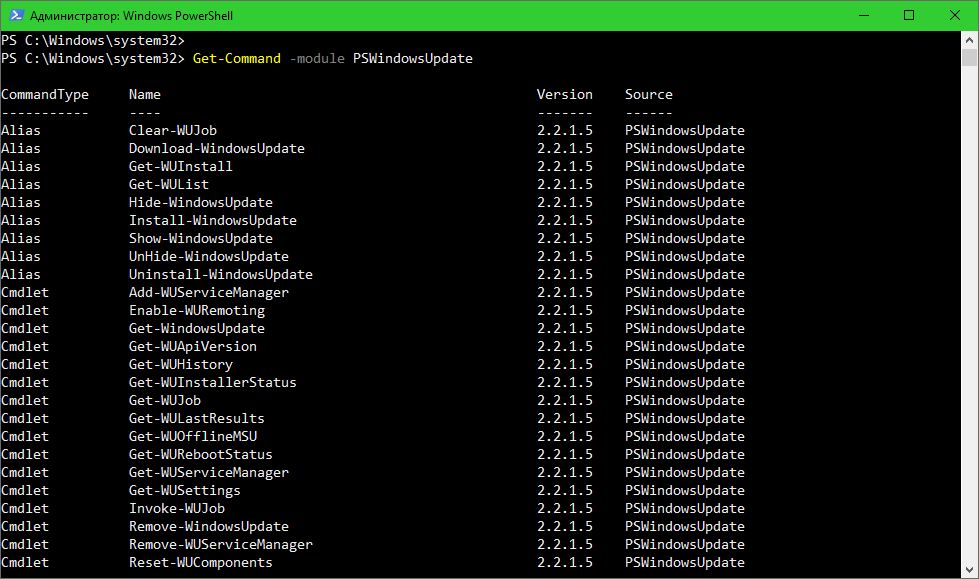
Task: Click the scrollbar up arrow
Action: (969, 41)
